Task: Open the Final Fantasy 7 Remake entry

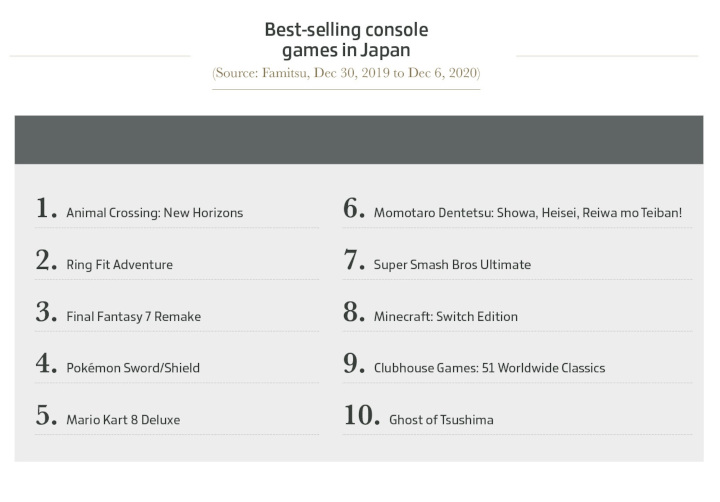Action: click(133, 316)
